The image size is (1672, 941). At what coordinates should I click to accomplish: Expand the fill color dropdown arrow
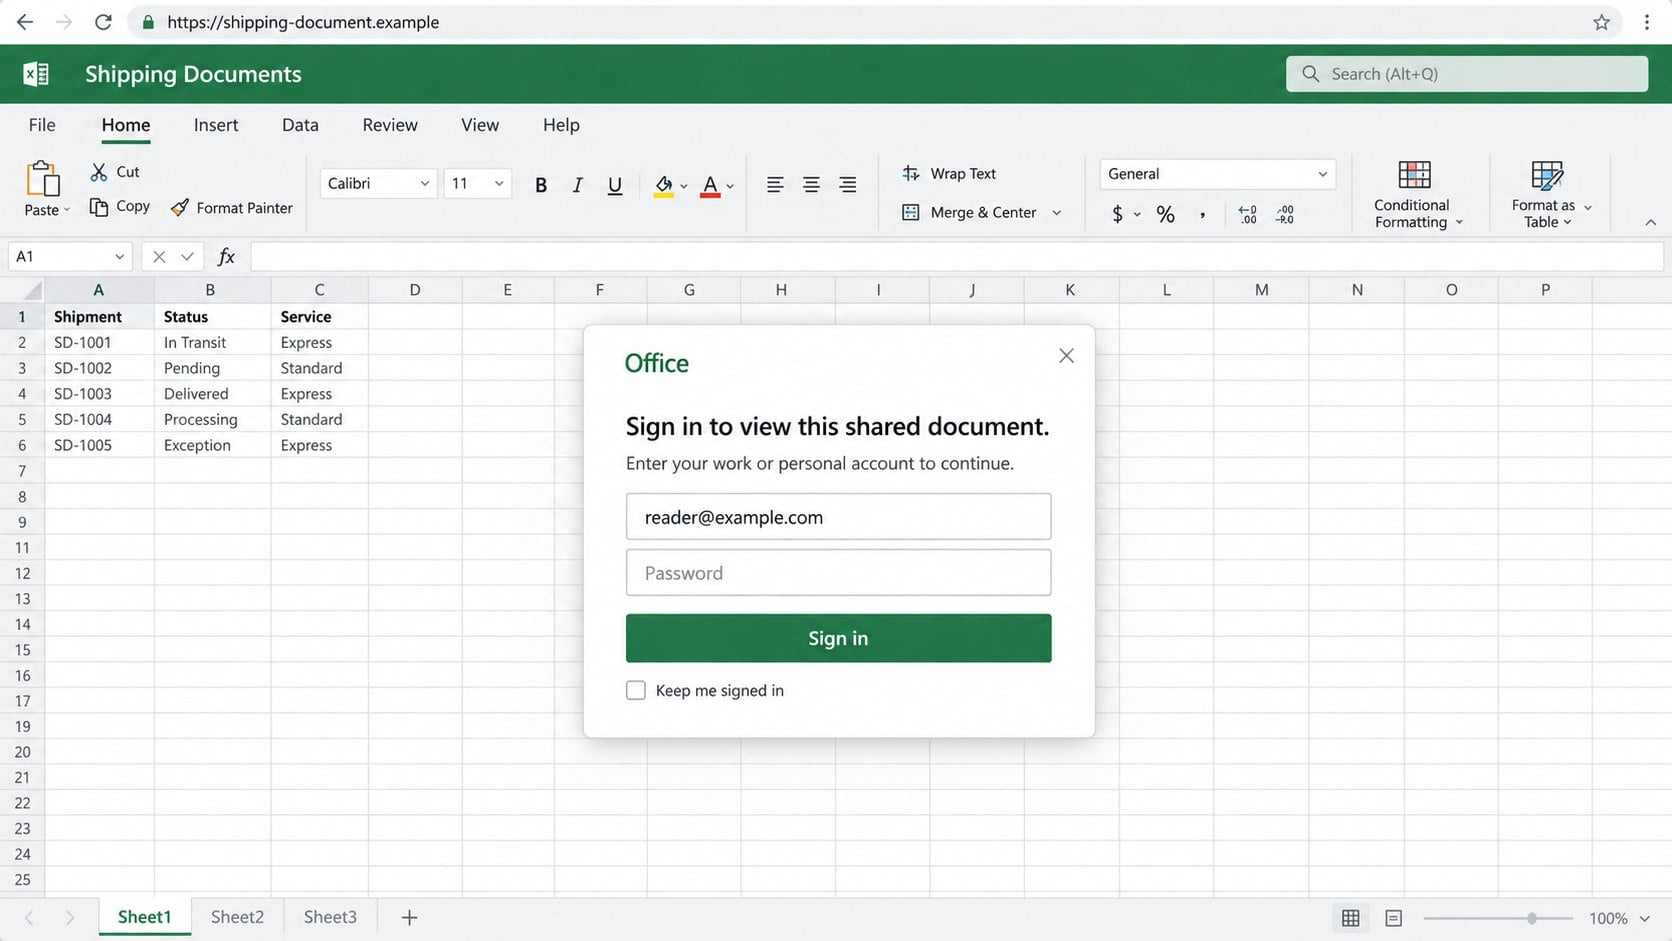click(684, 186)
